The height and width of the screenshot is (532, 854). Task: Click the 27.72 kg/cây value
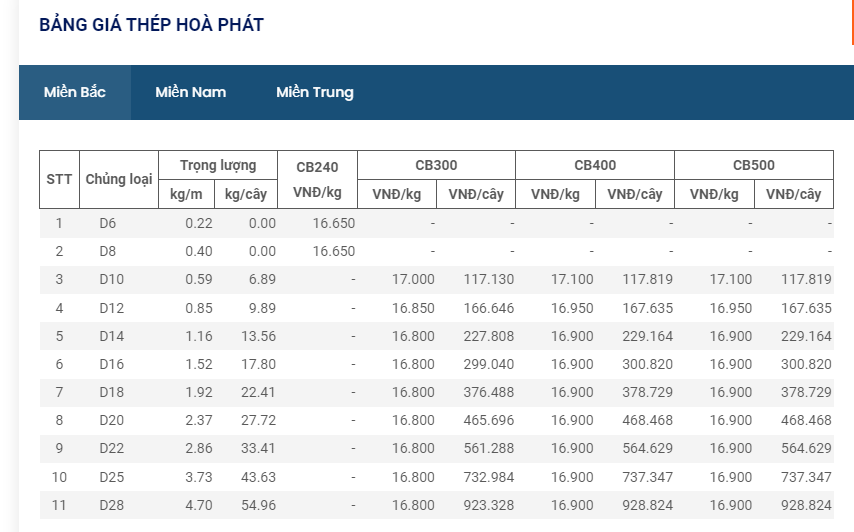pyautogui.click(x=258, y=420)
